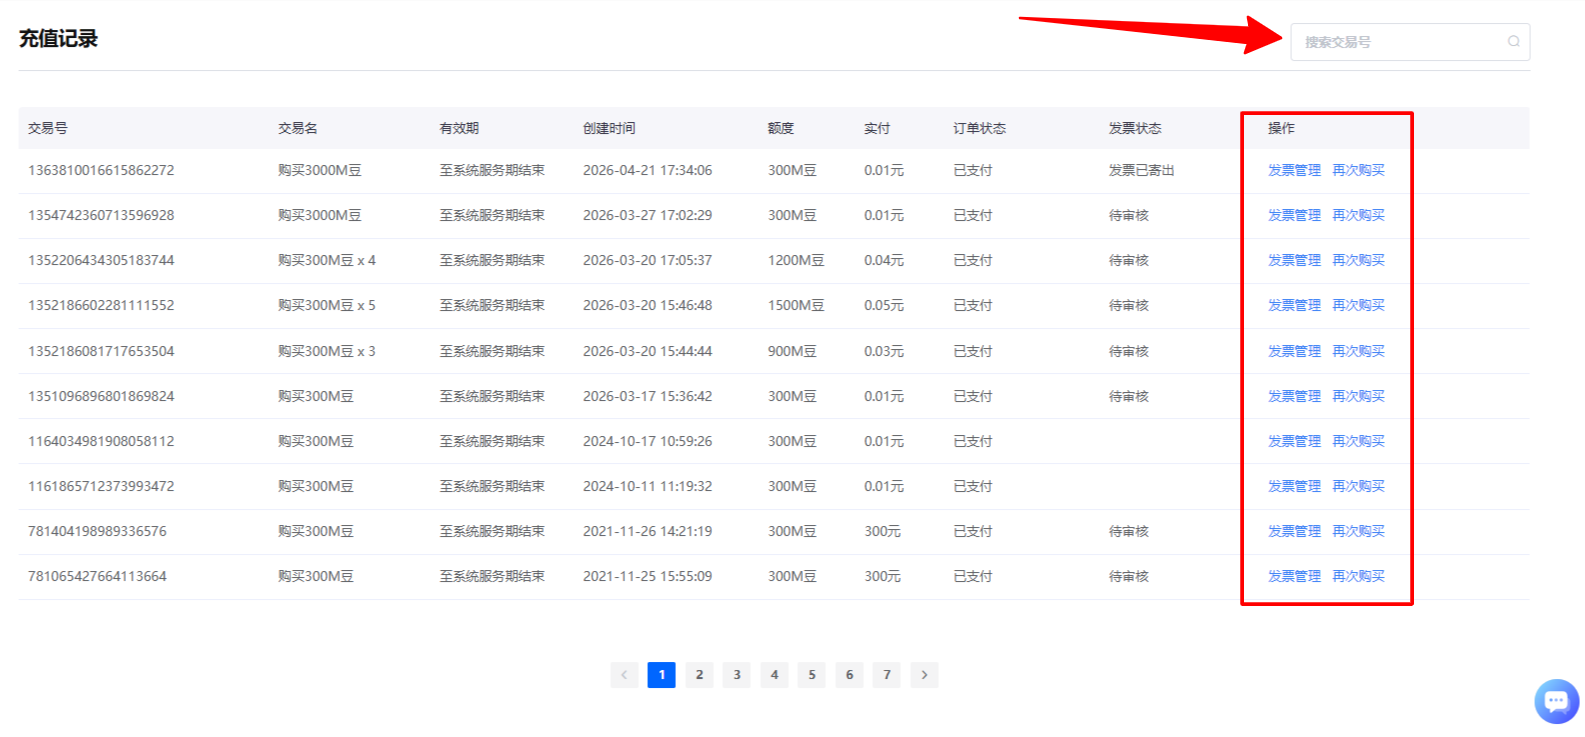This screenshot has width=1585, height=737.
Task: Click creation time 2026-04-21 17:34:06
Action: click(647, 170)
